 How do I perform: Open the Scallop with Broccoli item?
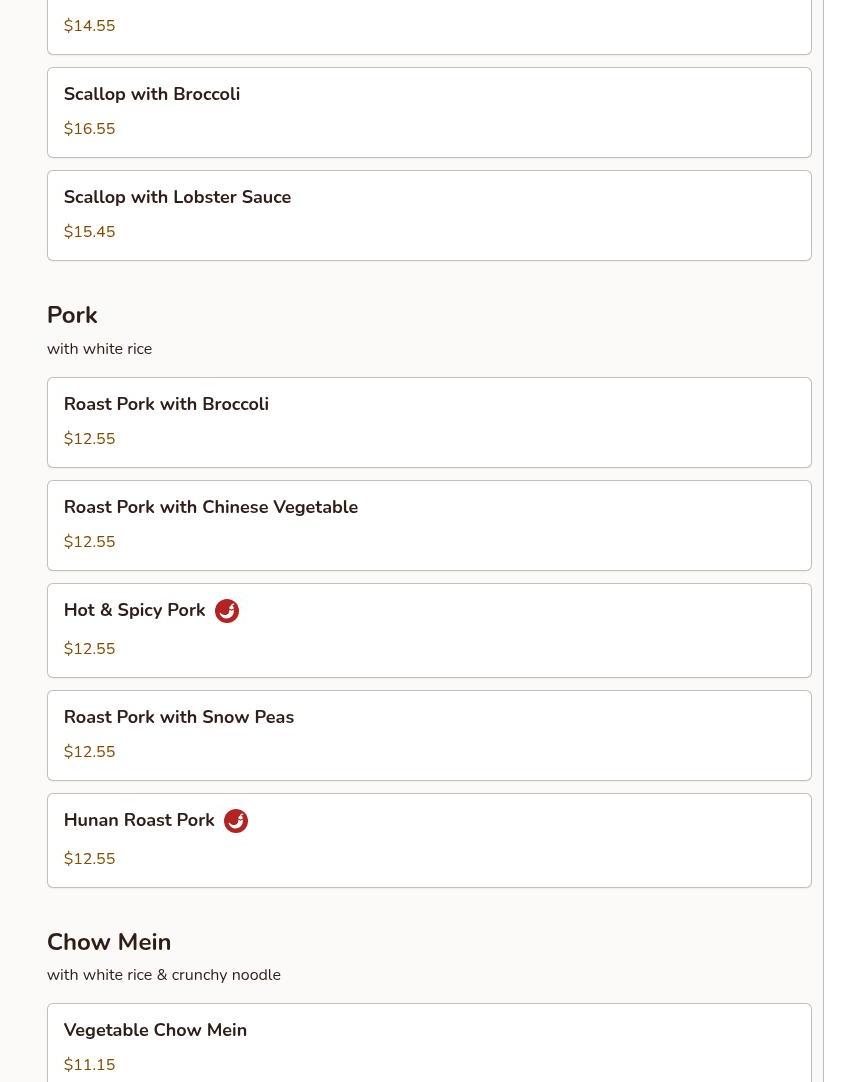(x=429, y=112)
